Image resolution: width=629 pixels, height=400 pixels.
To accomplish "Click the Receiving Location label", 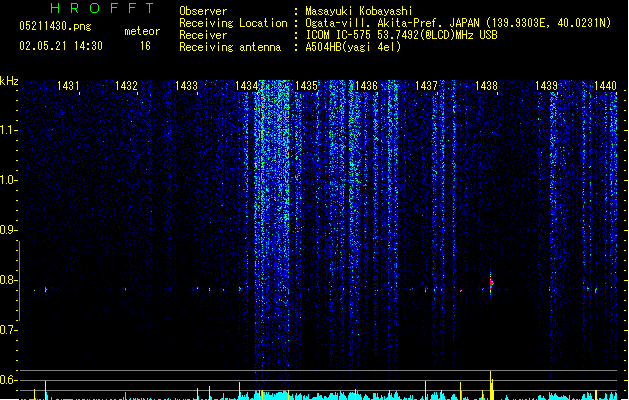I will (233, 23).
